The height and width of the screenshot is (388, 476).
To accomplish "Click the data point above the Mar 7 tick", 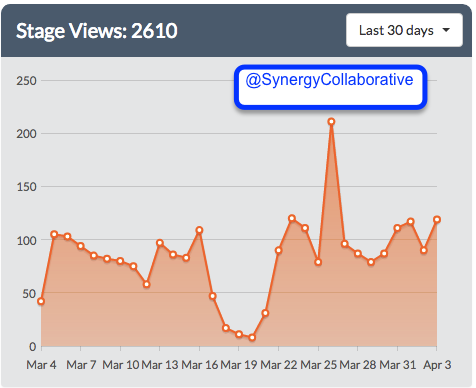I will pos(81,246).
